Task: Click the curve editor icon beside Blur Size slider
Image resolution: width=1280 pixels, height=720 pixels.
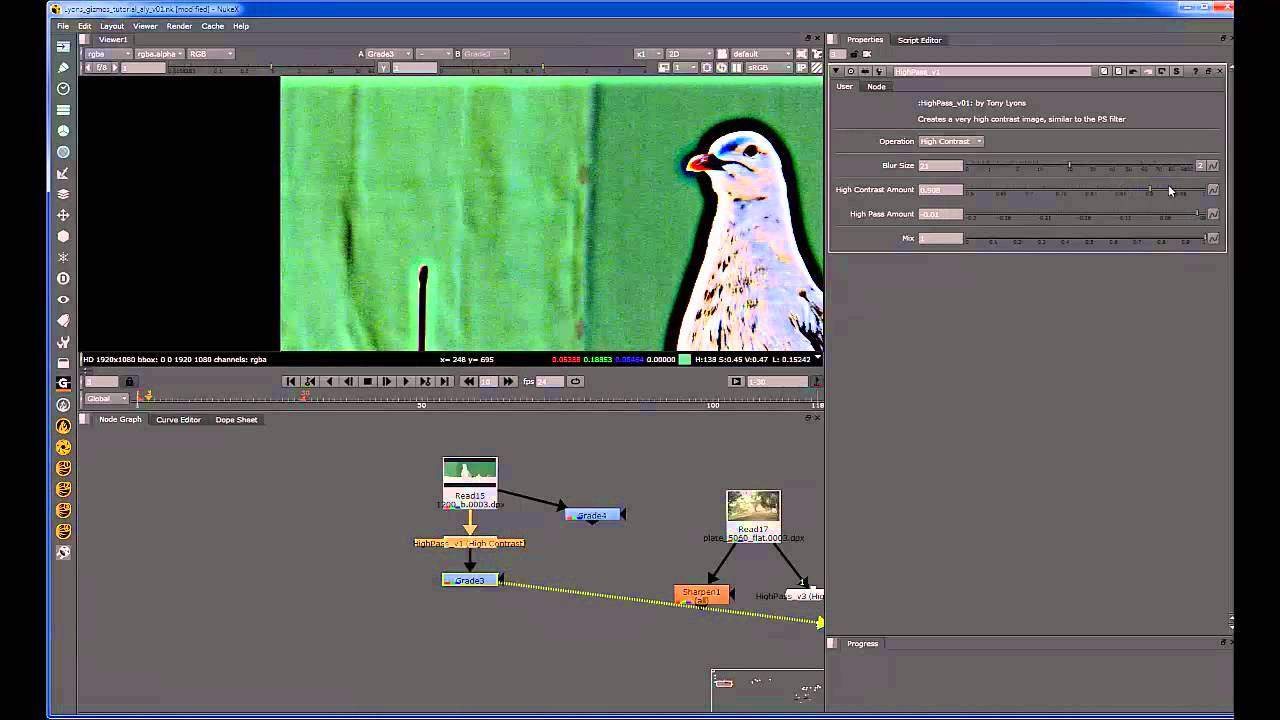Action: coord(1213,165)
